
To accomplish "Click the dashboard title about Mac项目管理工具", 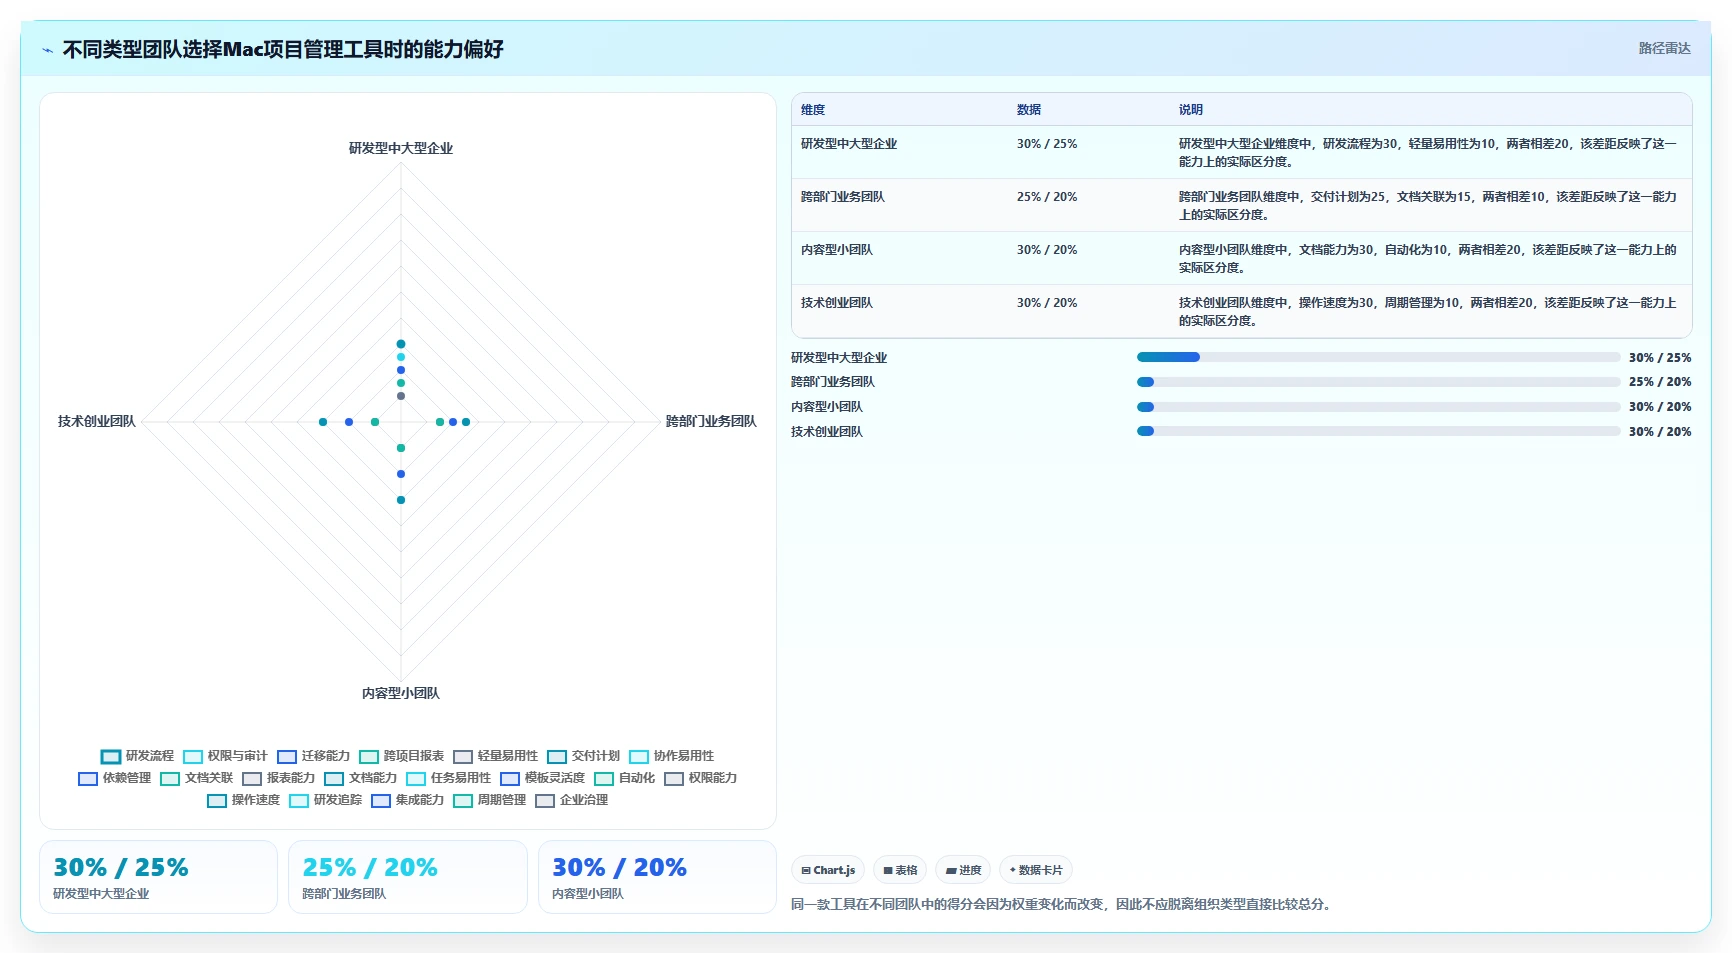I will [283, 49].
